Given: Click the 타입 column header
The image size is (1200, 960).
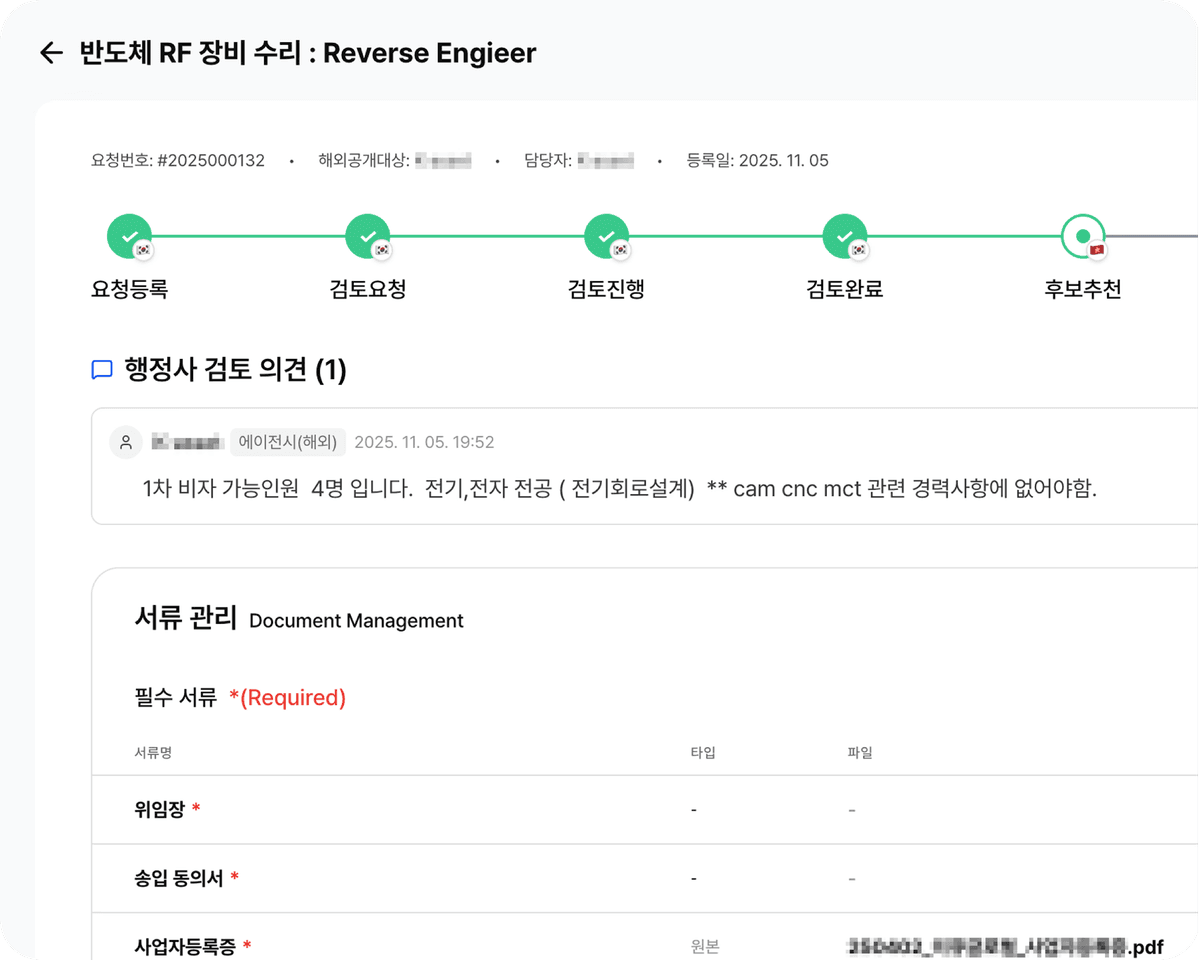Looking at the screenshot, I should (703, 752).
